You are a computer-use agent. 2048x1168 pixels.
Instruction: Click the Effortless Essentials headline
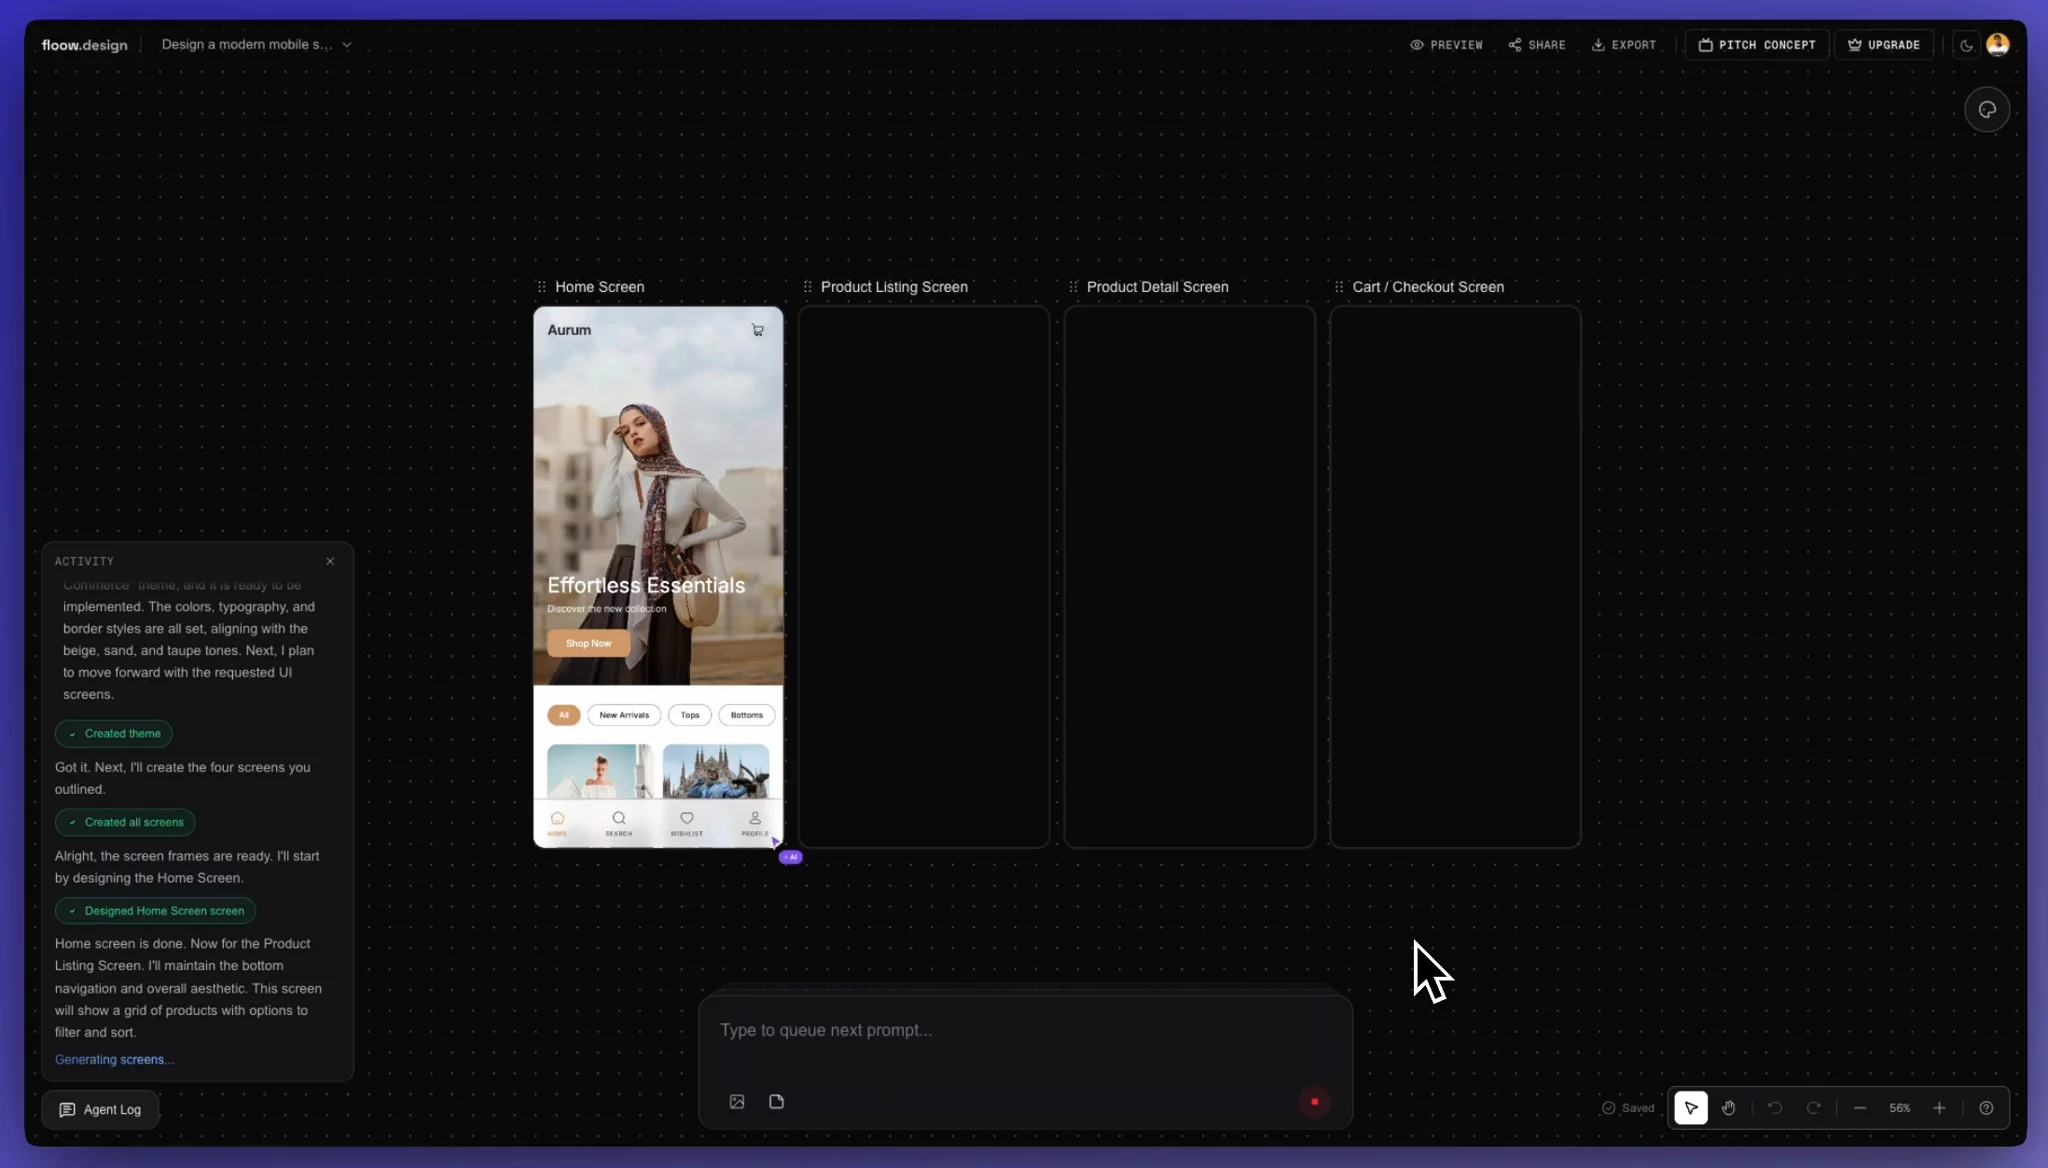tap(646, 586)
